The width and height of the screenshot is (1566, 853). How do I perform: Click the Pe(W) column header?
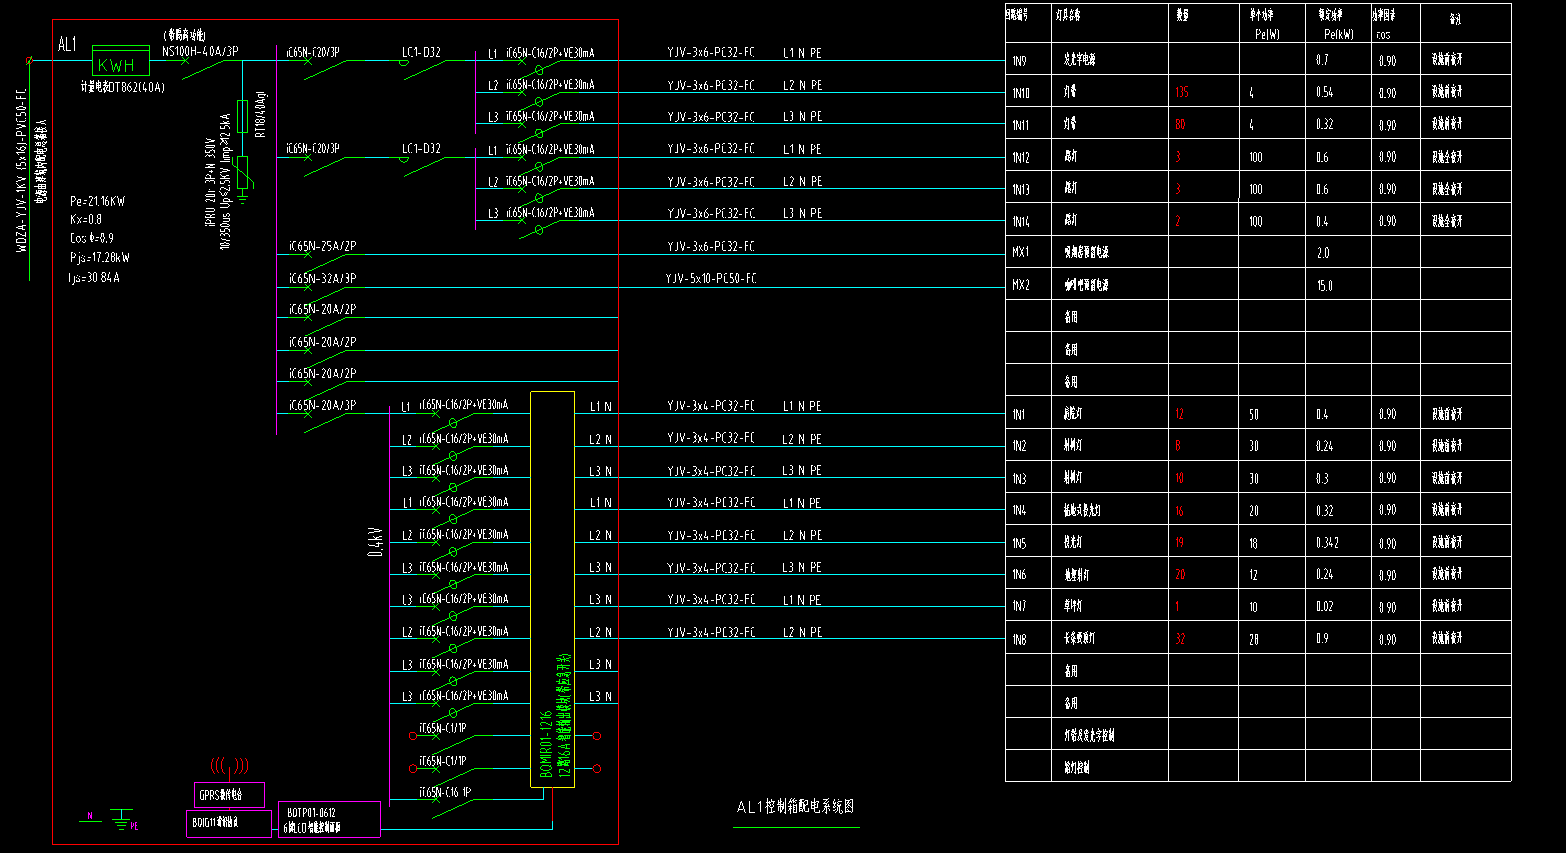1266,34
